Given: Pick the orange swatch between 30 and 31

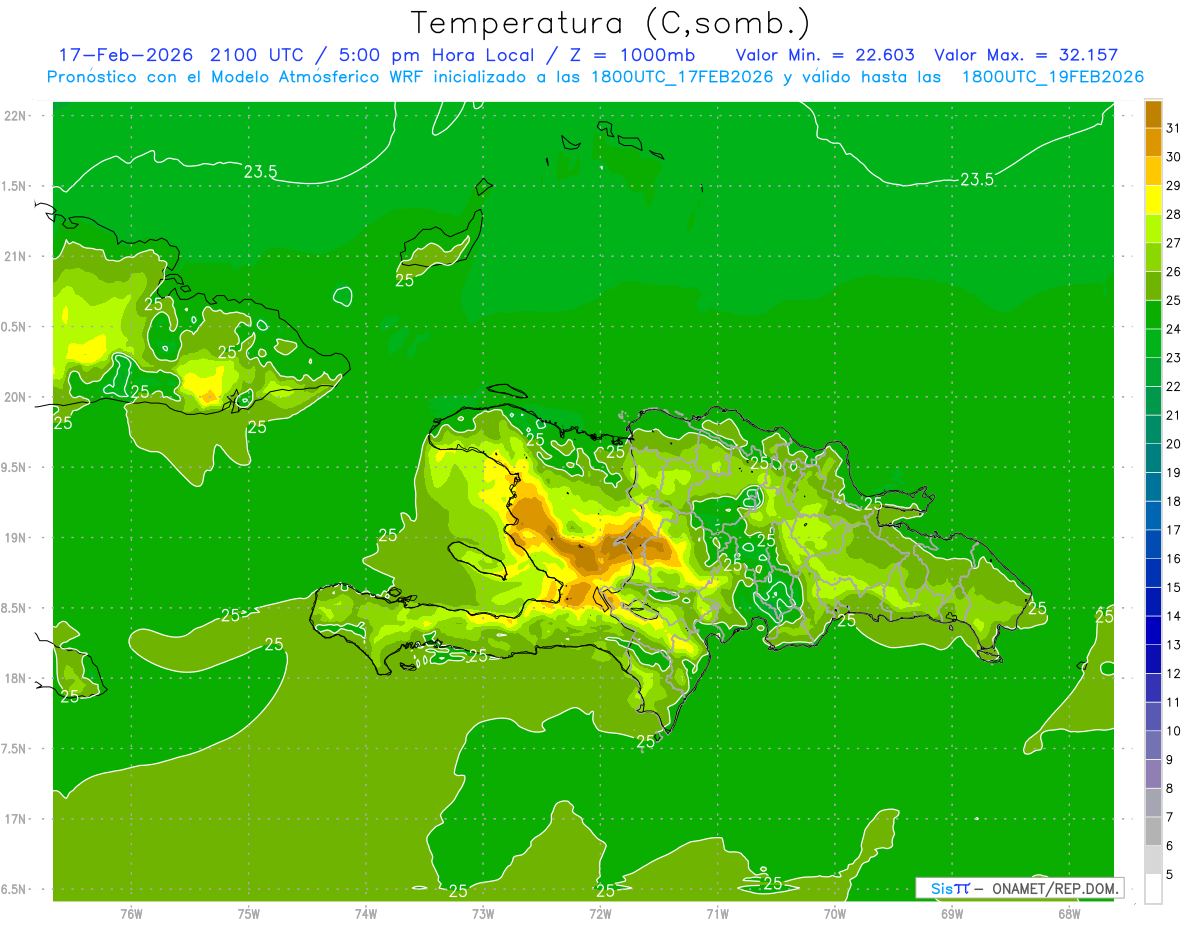Looking at the screenshot, I should [1153, 141].
